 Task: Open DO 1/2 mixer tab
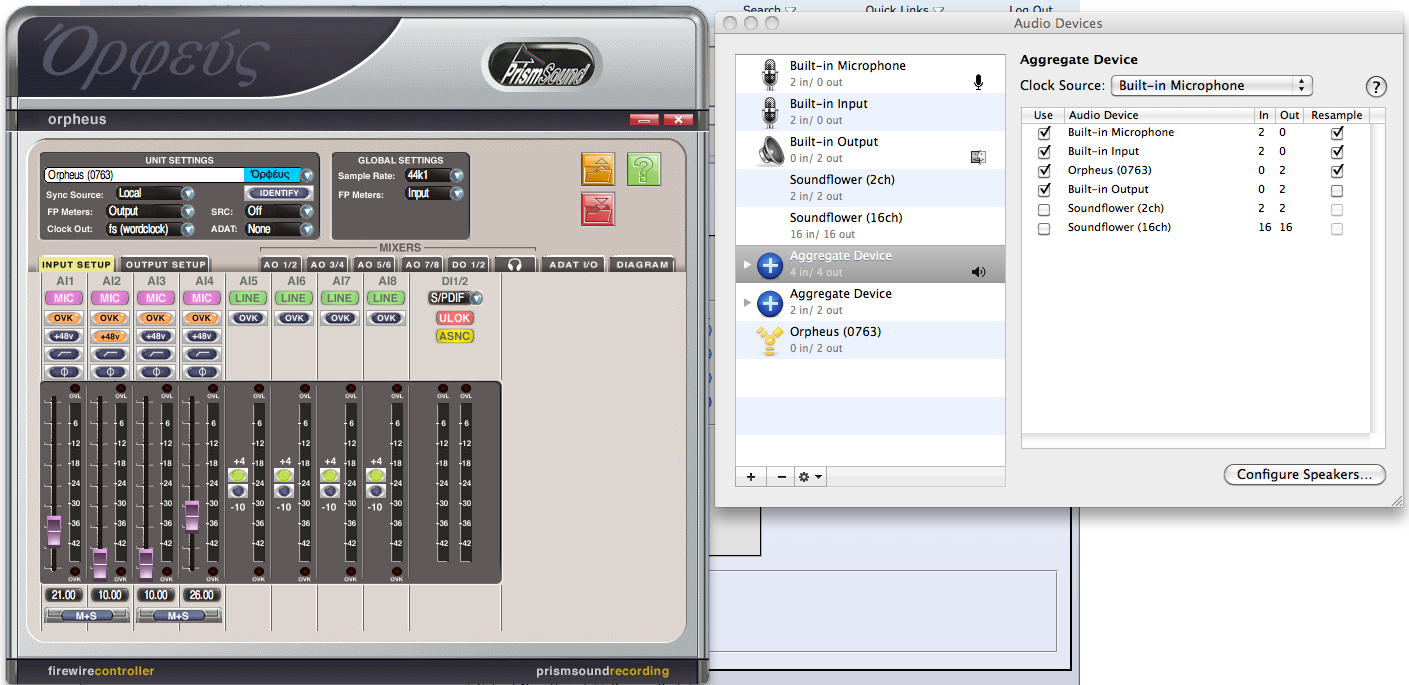(x=469, y=265)
